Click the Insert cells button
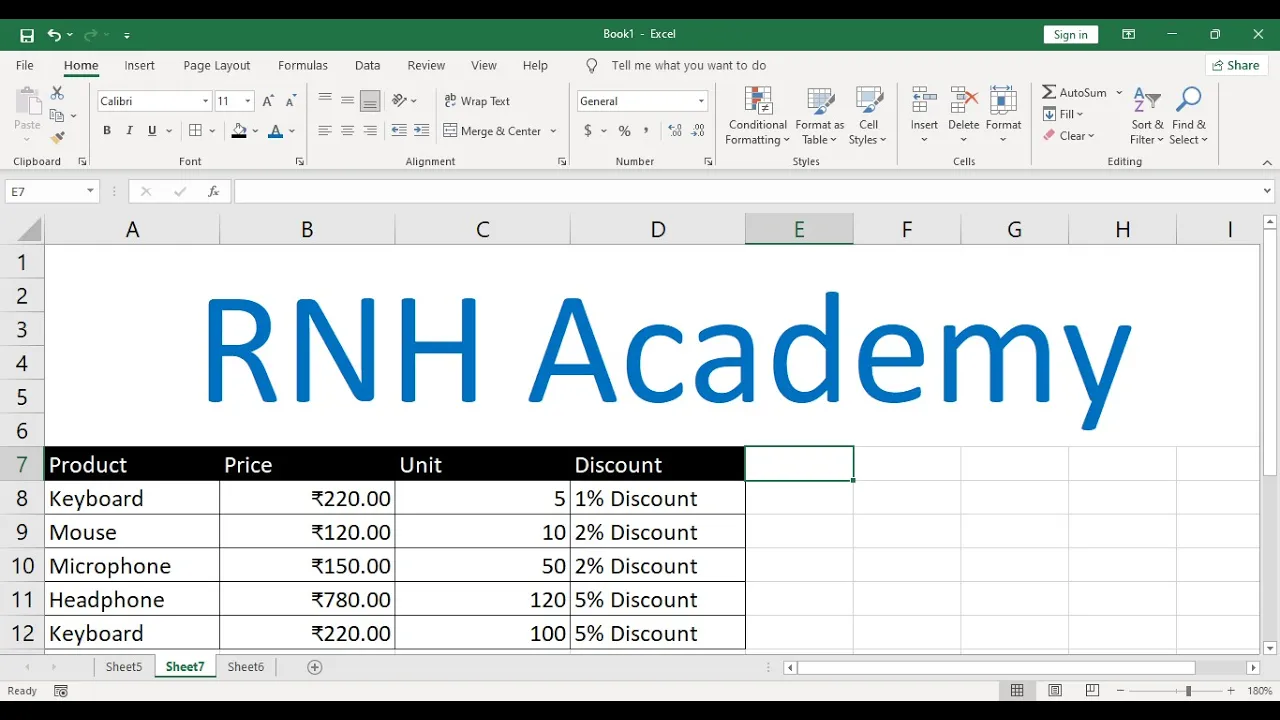 click(924, 116)
